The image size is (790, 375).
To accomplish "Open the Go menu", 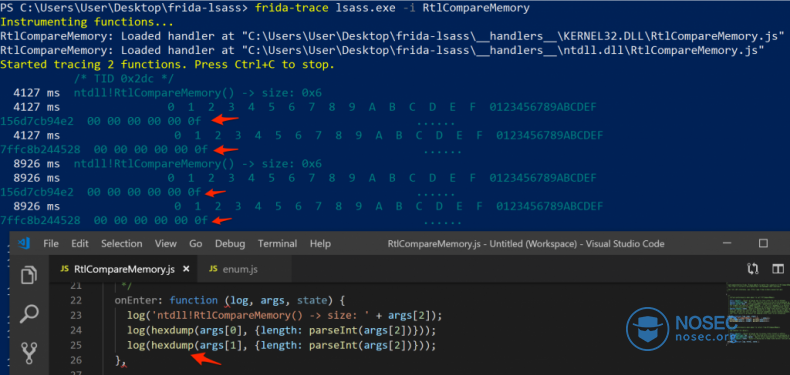I will 195,243.
